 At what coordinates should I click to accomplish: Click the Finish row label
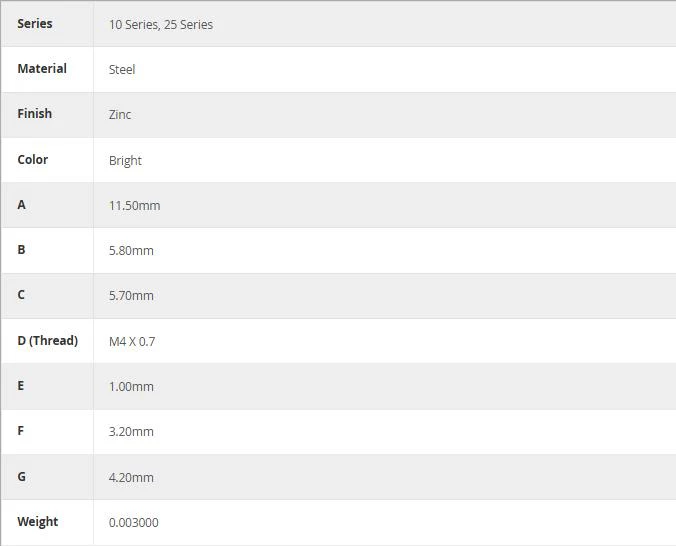click(34, 113)
